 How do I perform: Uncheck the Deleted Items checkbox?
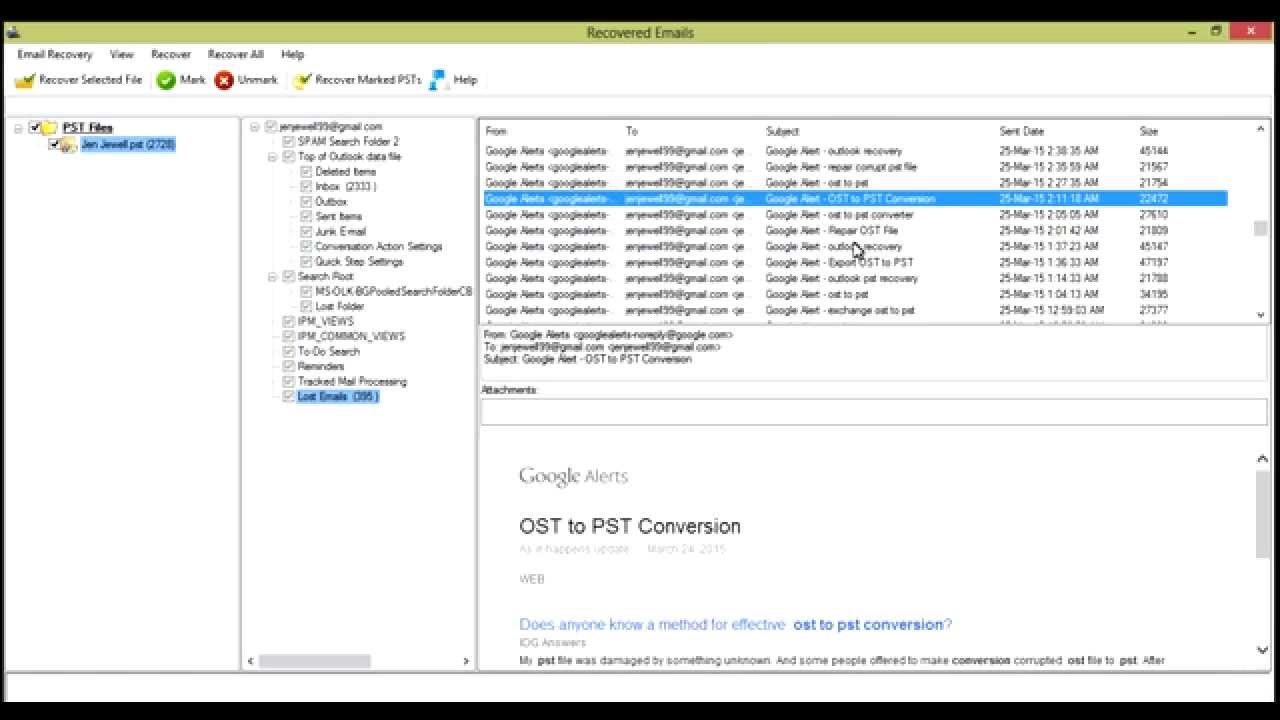[306, 172]
